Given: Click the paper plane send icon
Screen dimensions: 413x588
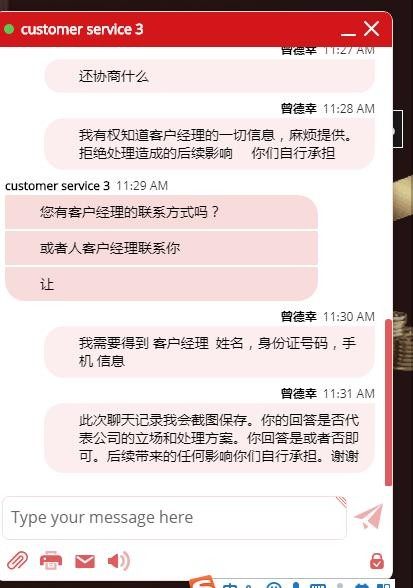Looking at the screenshot, I should click(368, 516).
